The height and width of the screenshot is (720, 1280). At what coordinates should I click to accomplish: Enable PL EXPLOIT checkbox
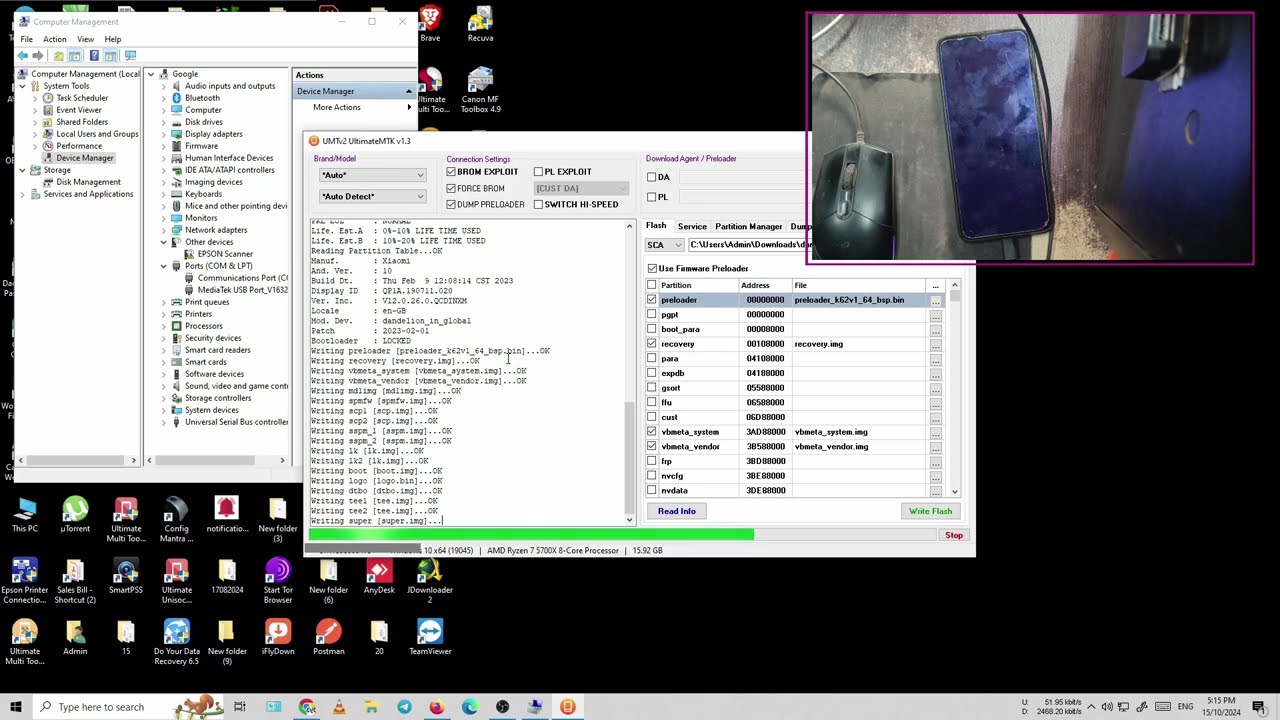click(538, 172)
